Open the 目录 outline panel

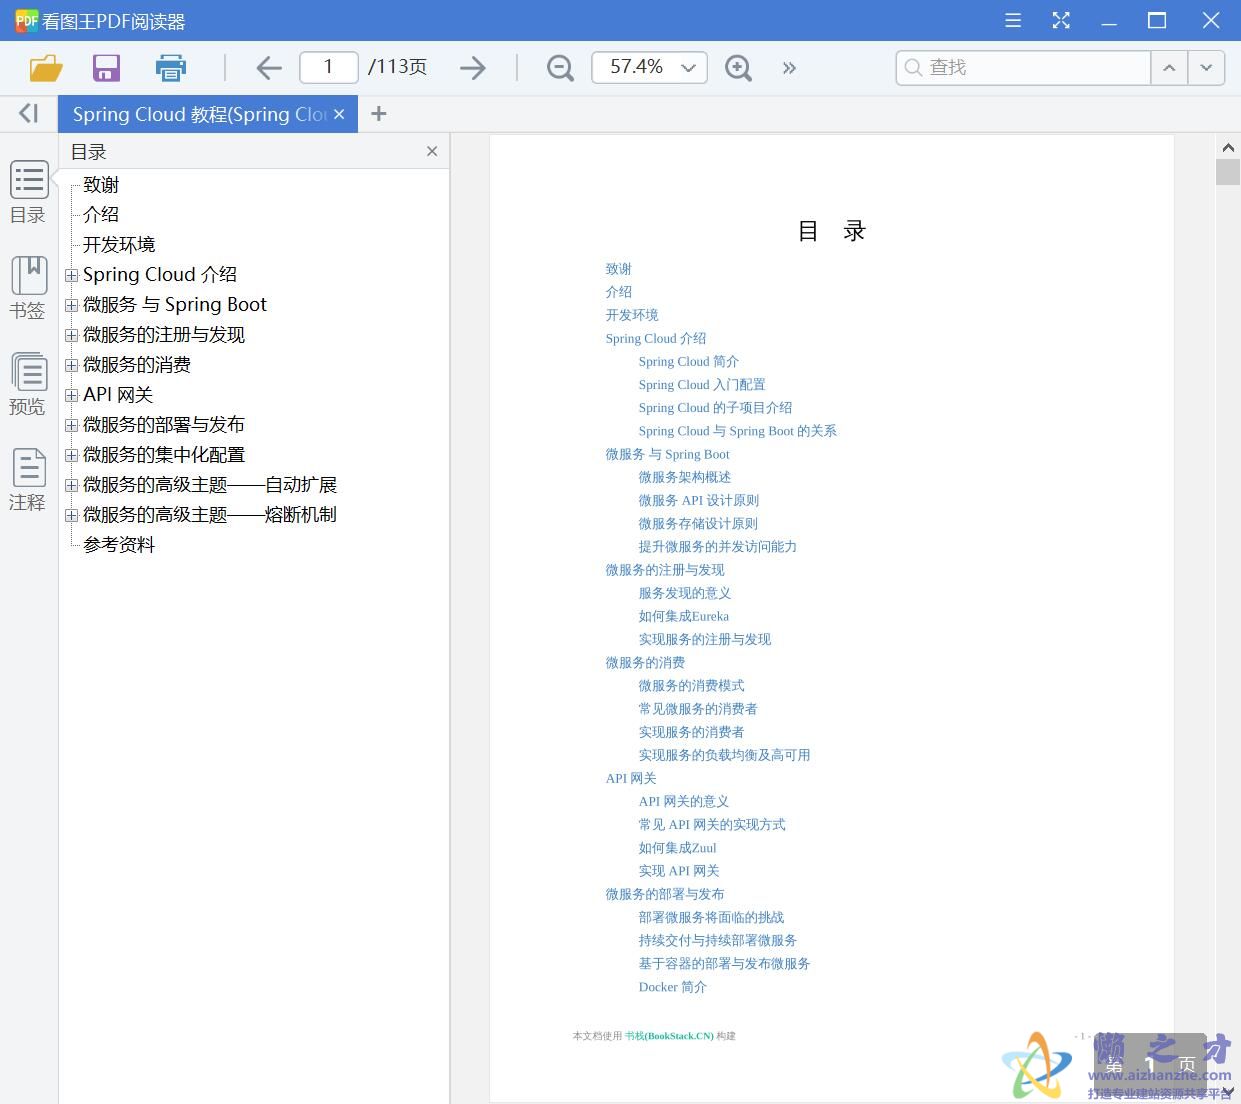[29, 193]
